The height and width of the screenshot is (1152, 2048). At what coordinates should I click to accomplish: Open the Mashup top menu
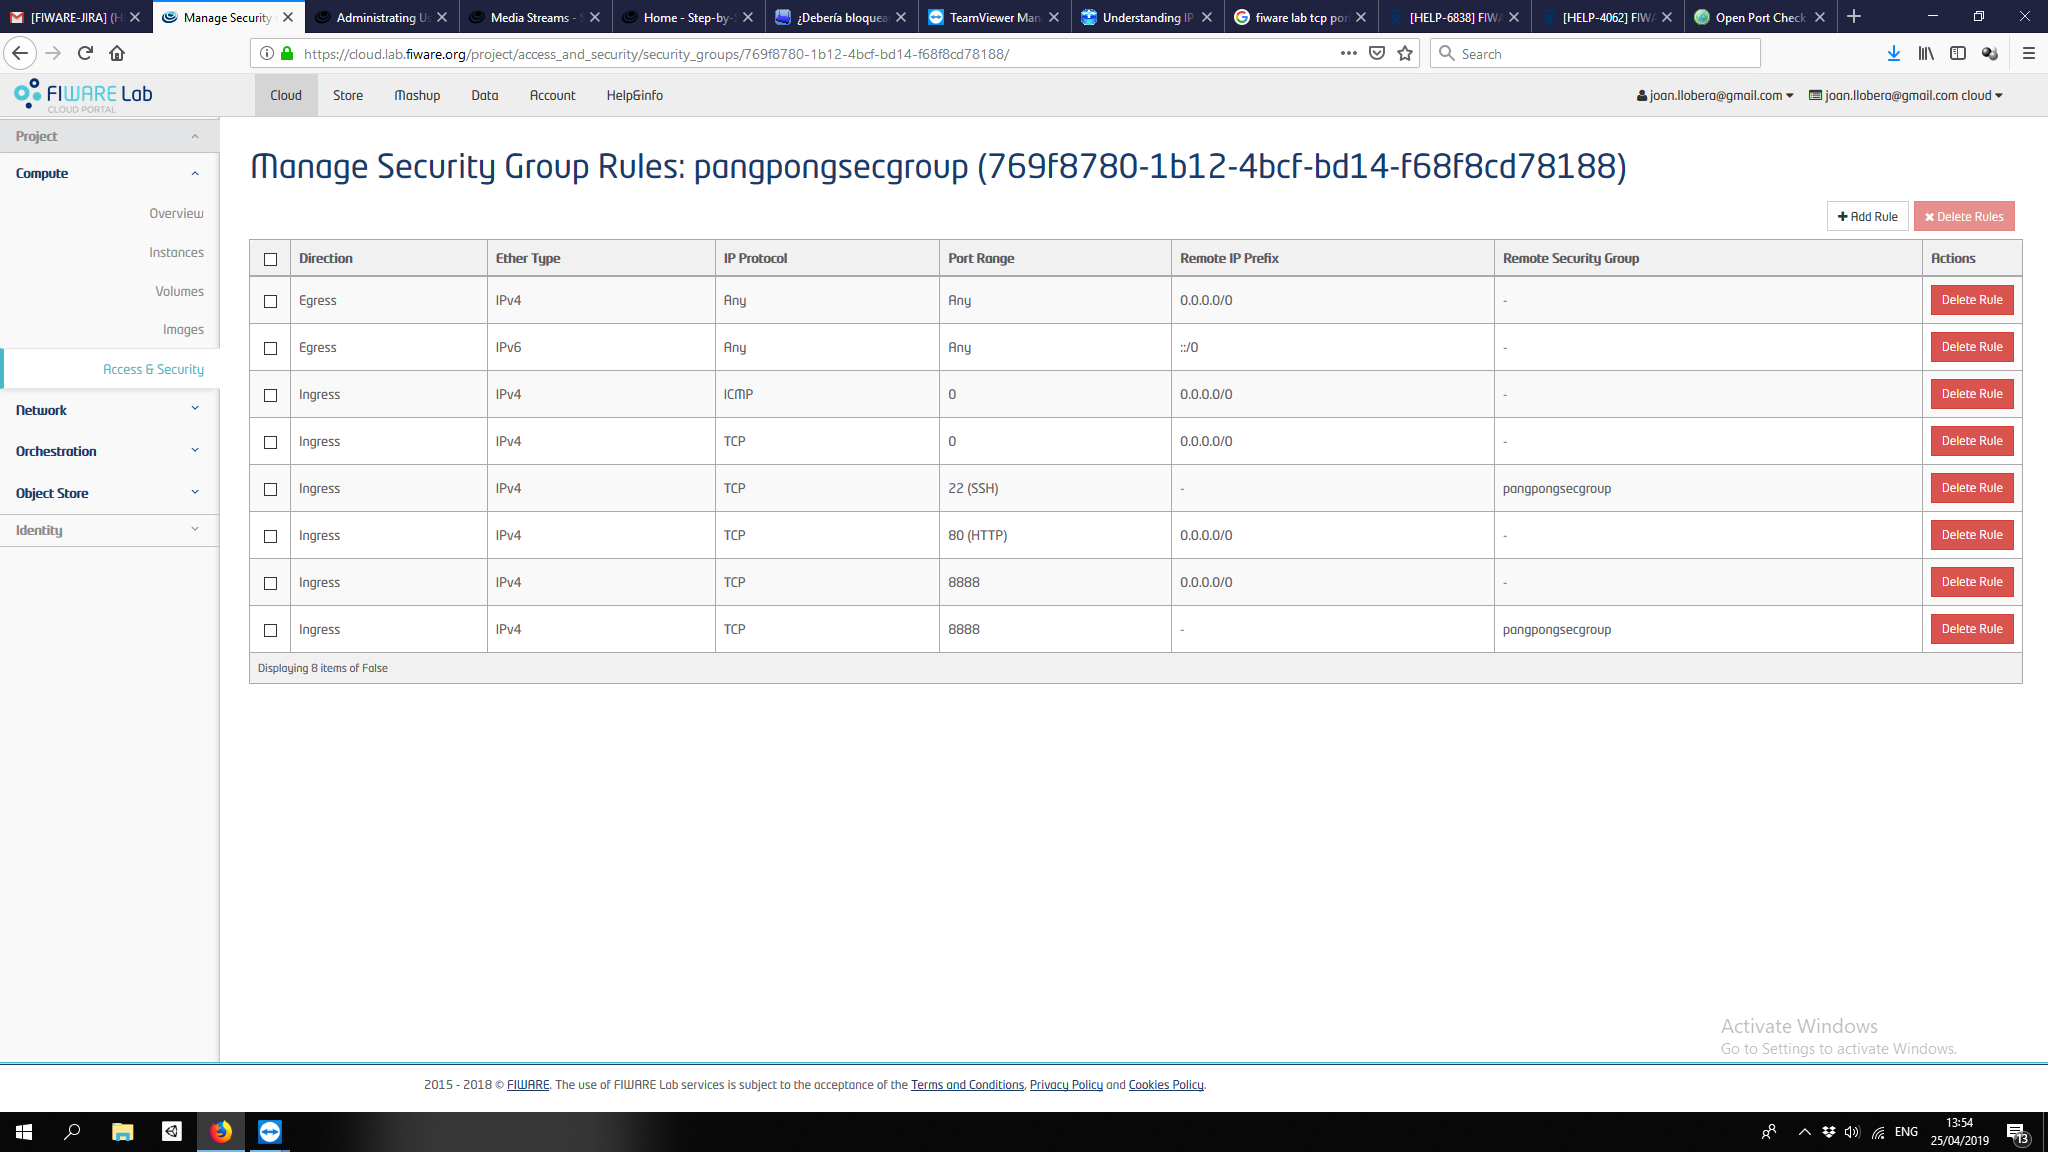point(417,95)
